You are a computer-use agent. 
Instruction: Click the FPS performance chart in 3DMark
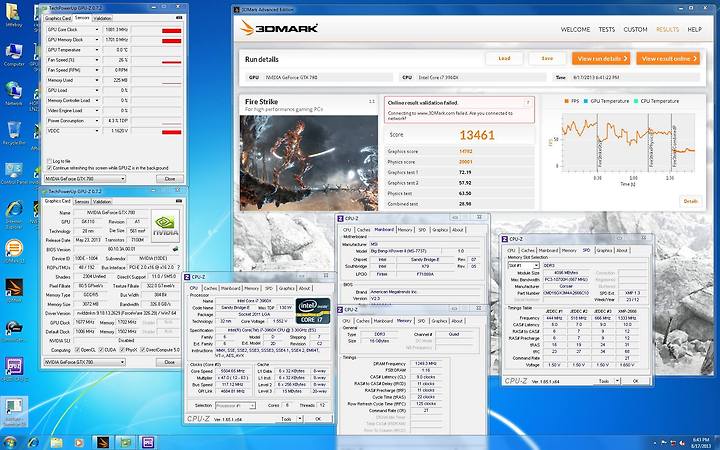(626, 142)
